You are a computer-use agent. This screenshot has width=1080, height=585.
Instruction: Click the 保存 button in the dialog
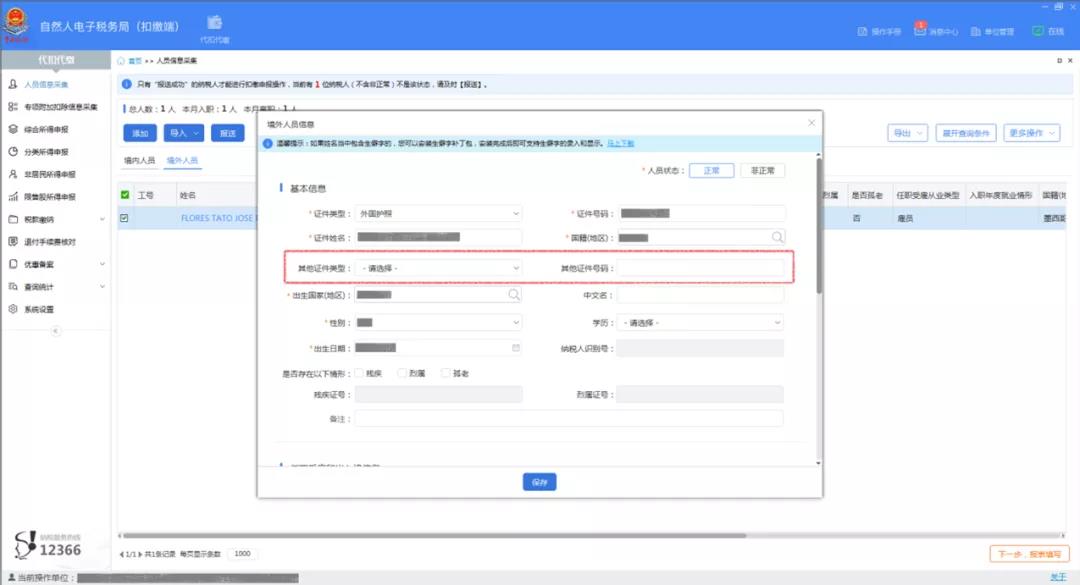pos(540,481)
